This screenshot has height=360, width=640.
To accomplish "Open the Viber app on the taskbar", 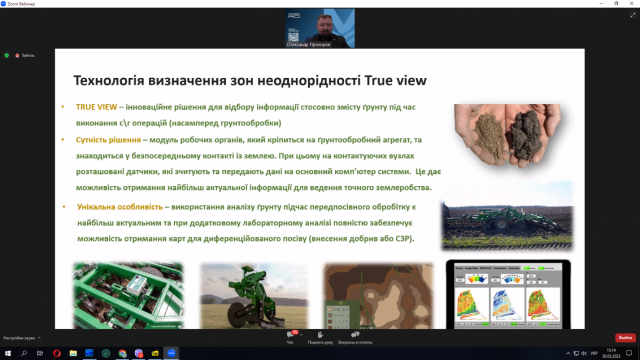I will [139, 353].
